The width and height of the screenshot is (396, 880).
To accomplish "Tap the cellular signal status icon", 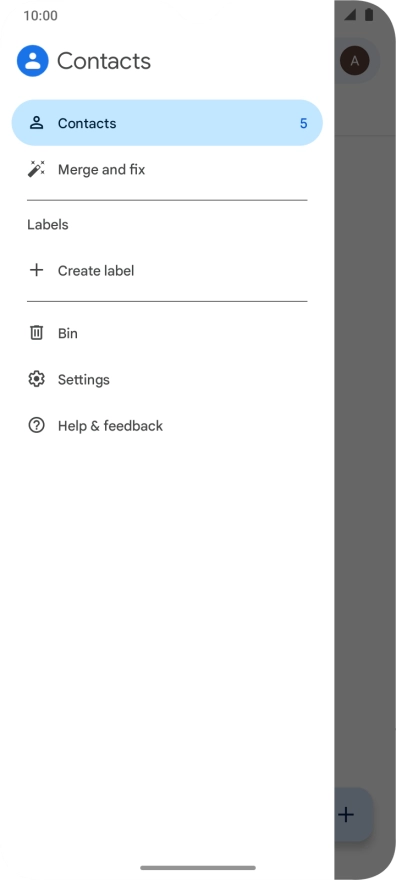I will click(x=351, y=15).
